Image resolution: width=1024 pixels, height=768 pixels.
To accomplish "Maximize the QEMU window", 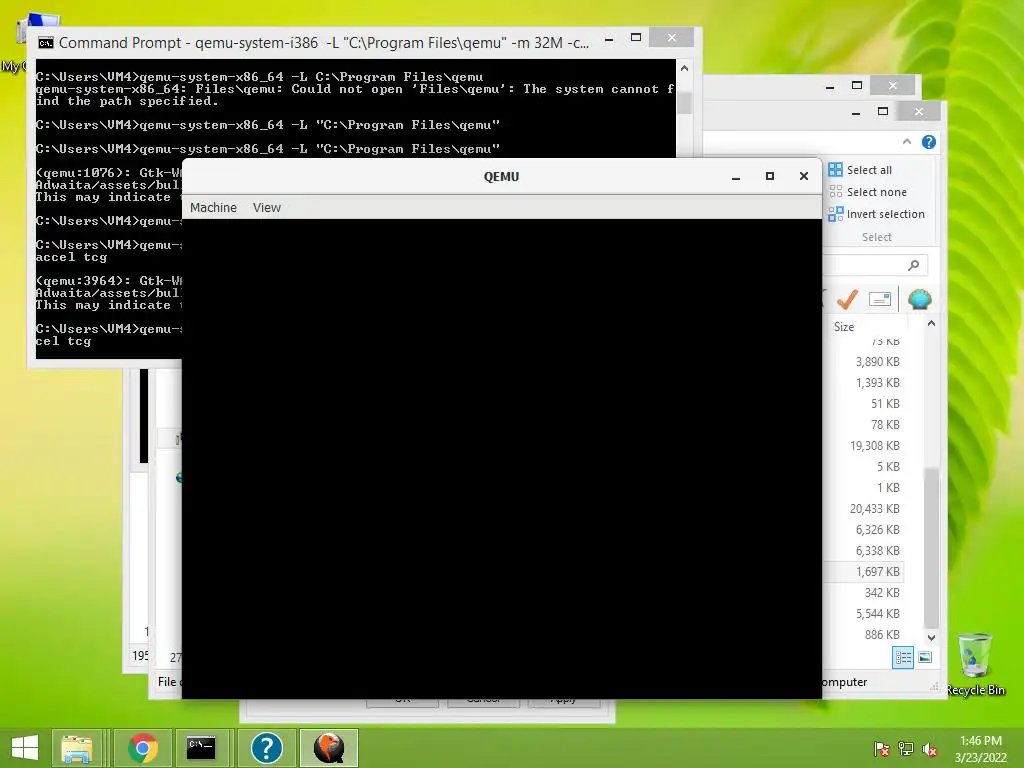I will click(769, 176).
